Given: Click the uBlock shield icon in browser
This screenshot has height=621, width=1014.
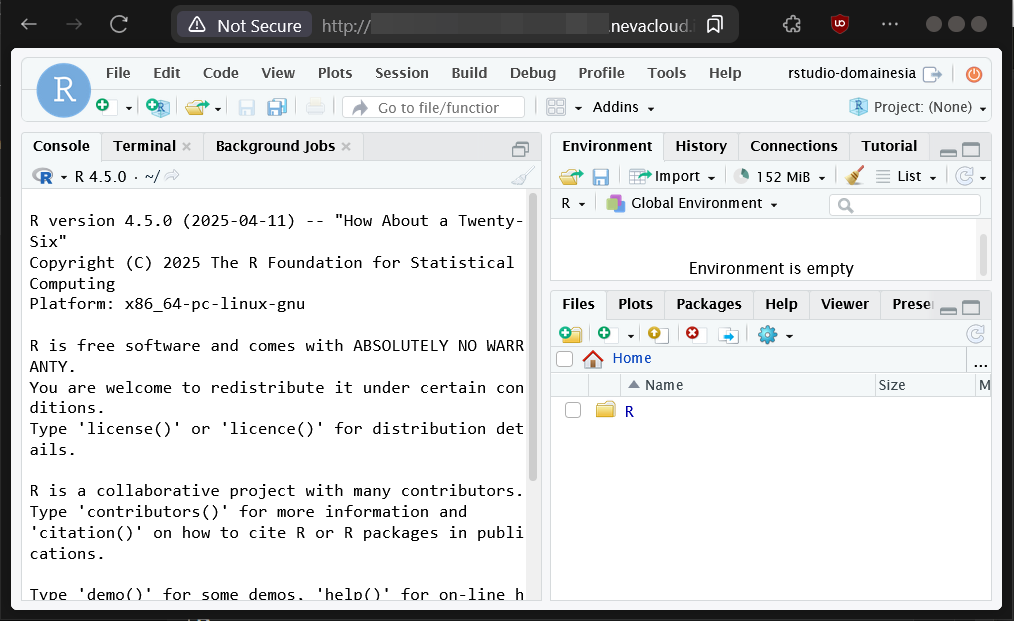Looking at the screenshot, I should coord(839,25).
